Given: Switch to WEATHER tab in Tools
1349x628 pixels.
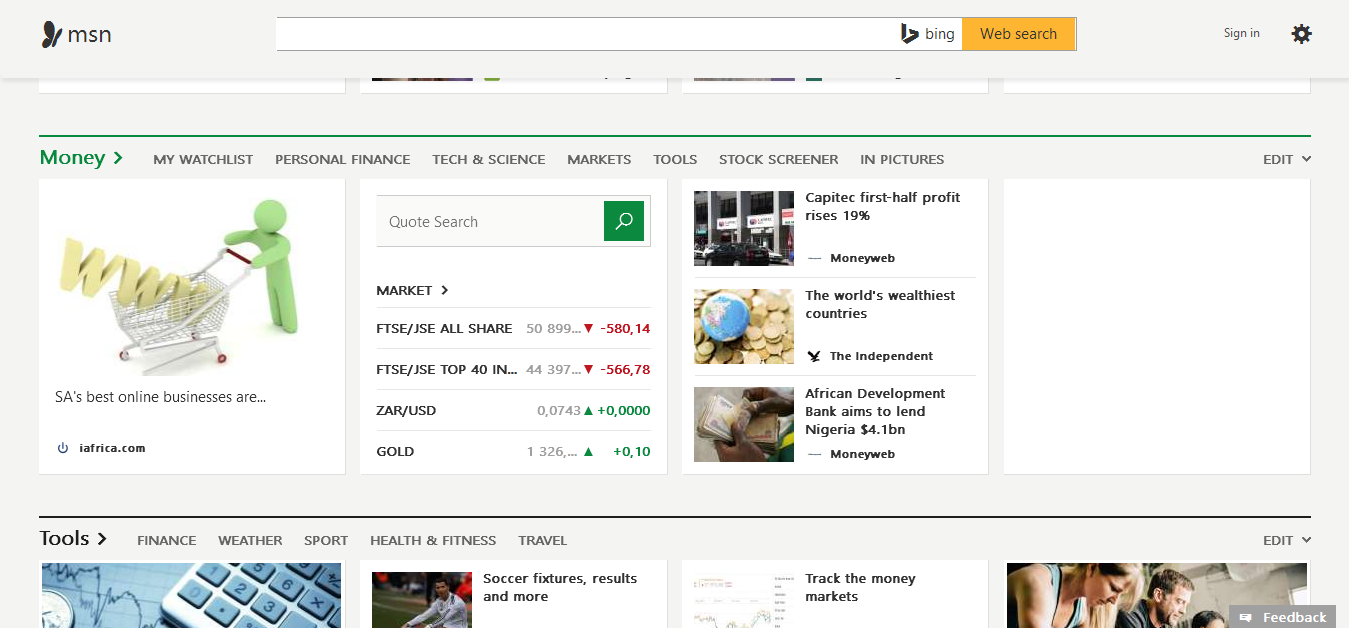Looking at the screenshot, I should coord(250,540).
